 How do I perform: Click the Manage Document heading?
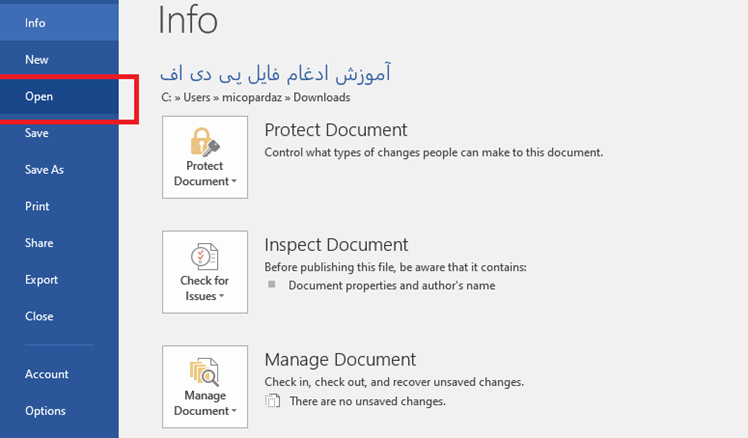point(340,359)
